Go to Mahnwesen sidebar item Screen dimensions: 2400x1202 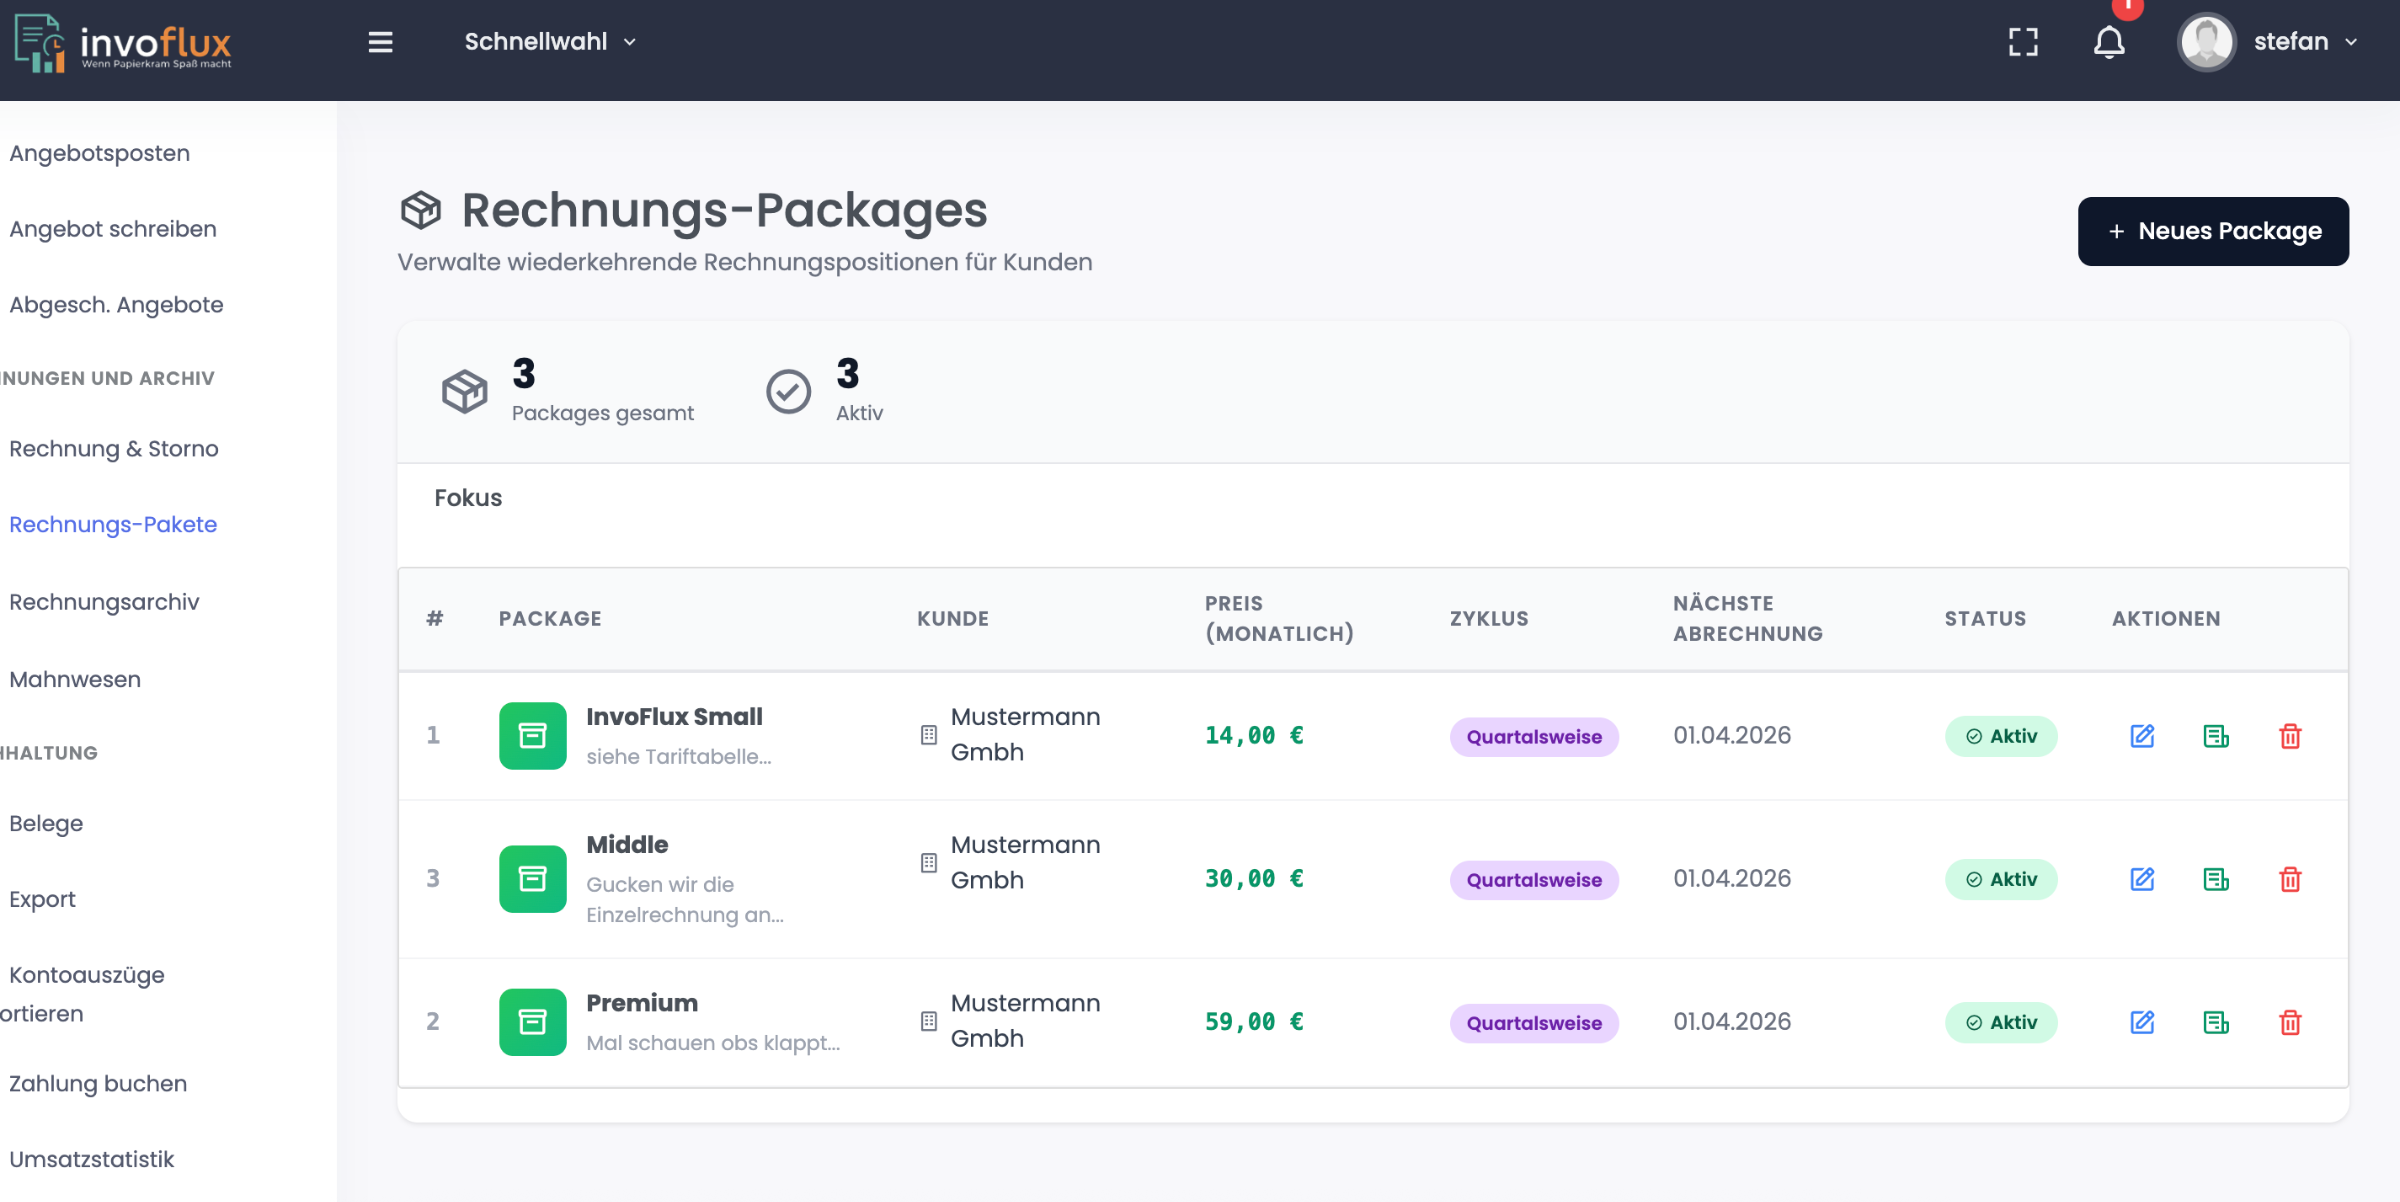click(x=75, y=679)
